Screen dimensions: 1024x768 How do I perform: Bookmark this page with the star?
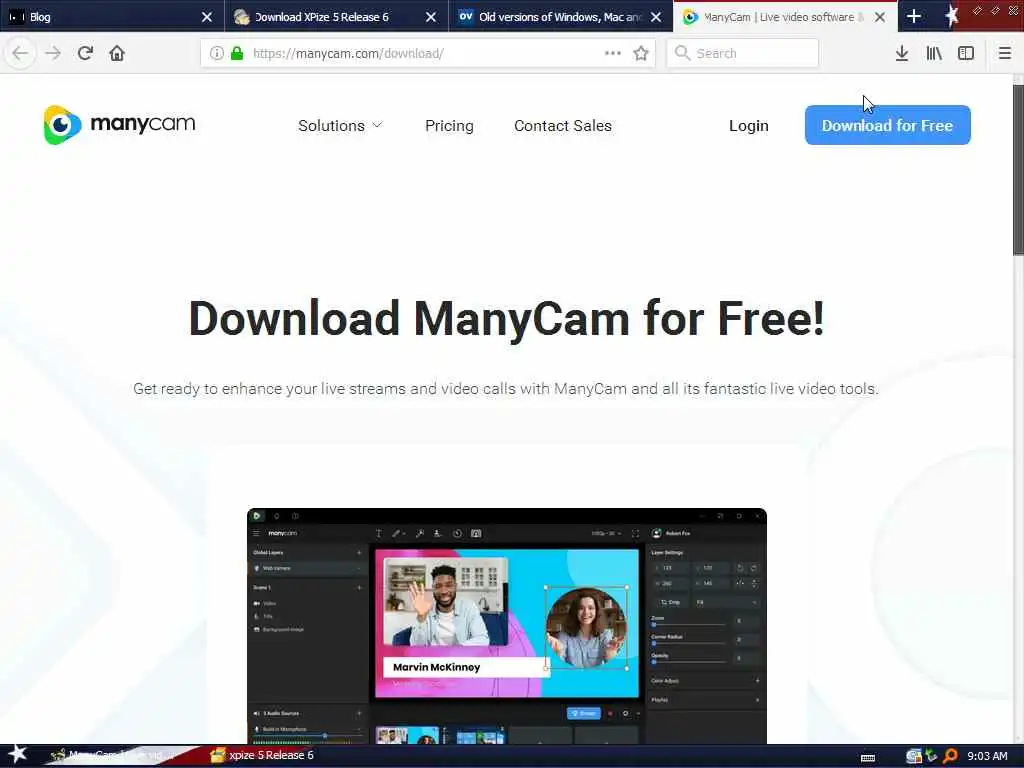pyautogui.click(x=641, y=53)
